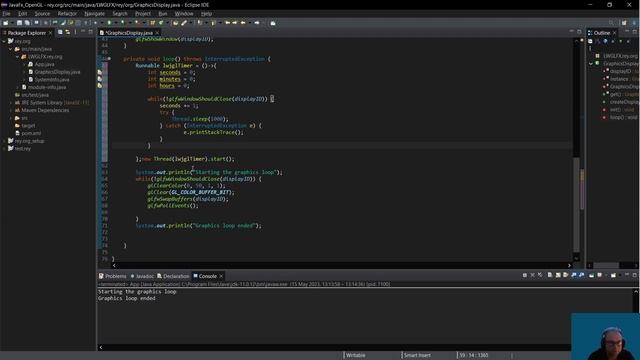
Task: Open the Navigate menu
Action: 94,13
